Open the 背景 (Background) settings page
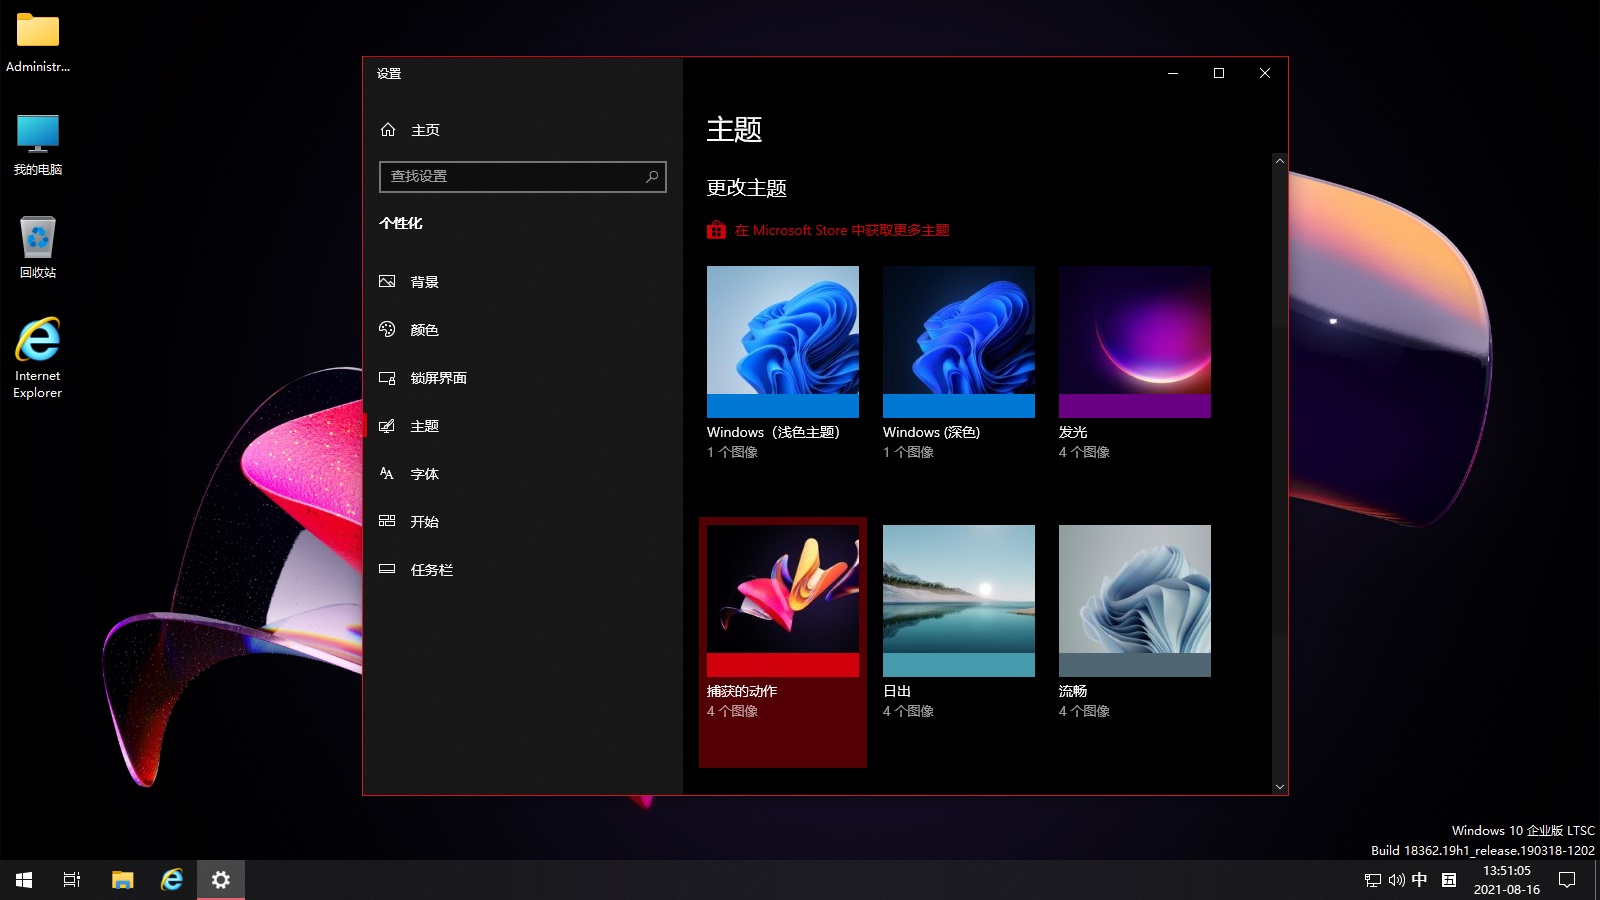1600x900 pixels. tap(424, 282)
